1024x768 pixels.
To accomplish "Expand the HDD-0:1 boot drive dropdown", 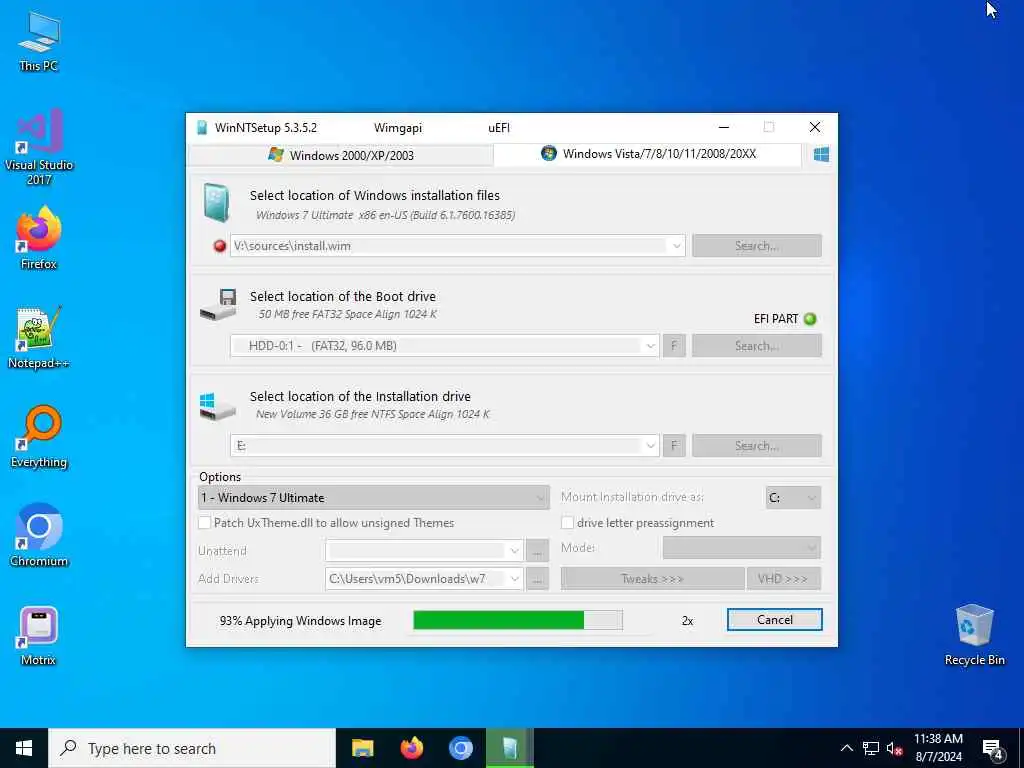I will 650,346.
